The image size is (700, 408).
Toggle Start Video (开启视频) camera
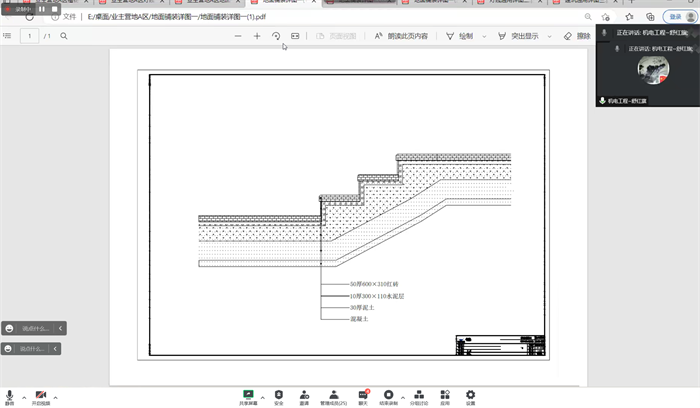[40, 396]
